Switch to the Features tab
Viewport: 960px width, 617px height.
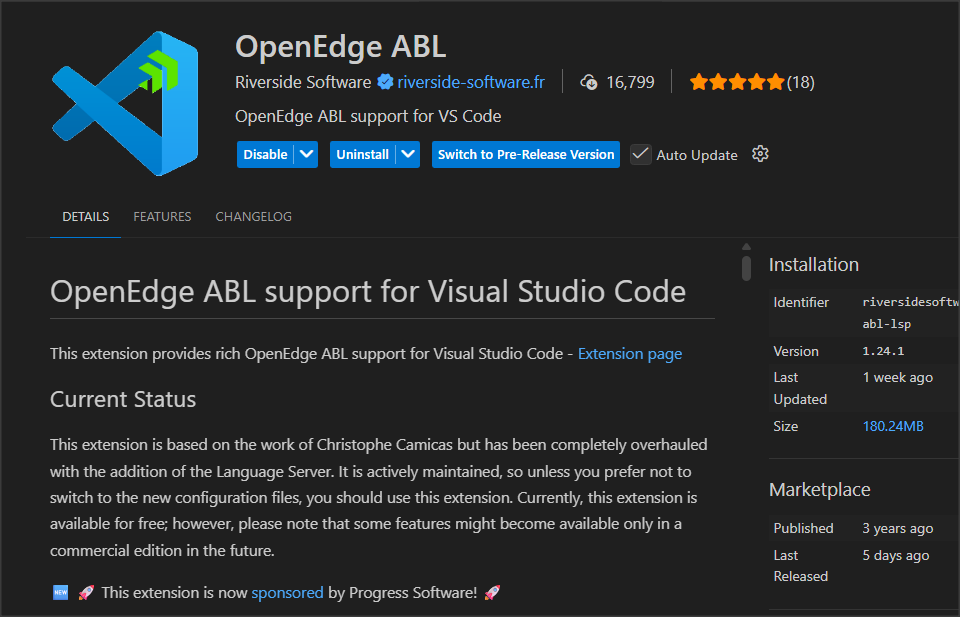[x=162, y=216]
